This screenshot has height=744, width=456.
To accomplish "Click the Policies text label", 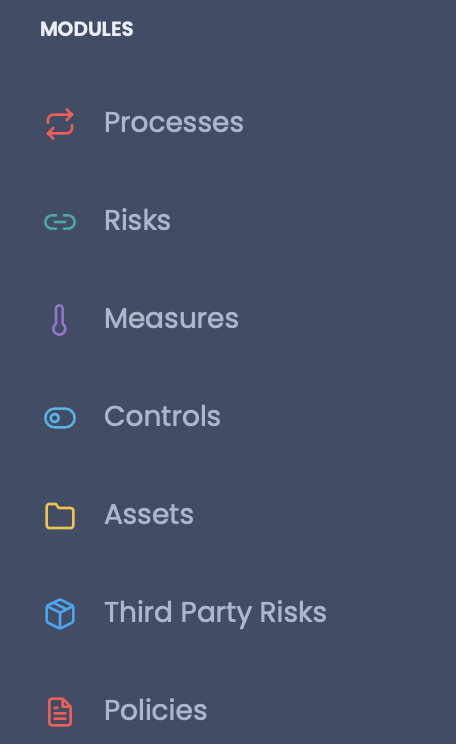I will [x=156, y=710].
